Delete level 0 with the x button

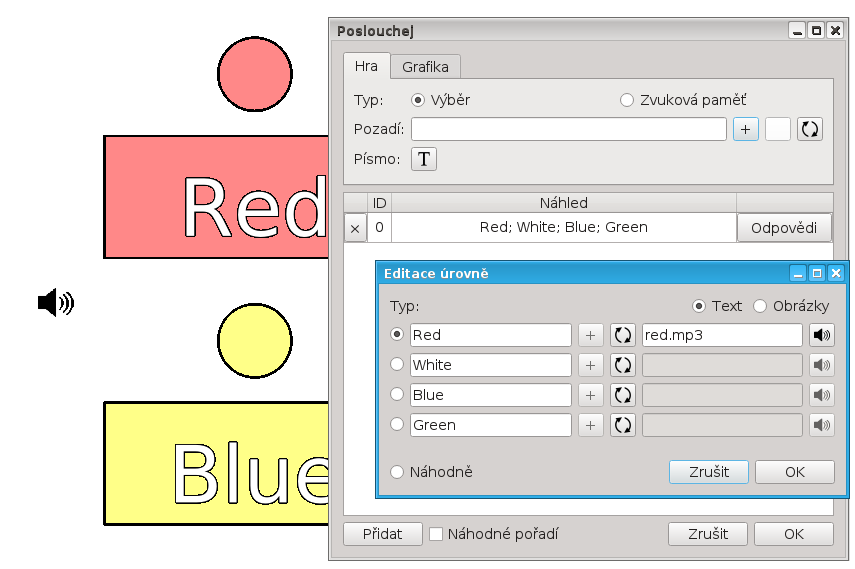click(x=355, y=228)
